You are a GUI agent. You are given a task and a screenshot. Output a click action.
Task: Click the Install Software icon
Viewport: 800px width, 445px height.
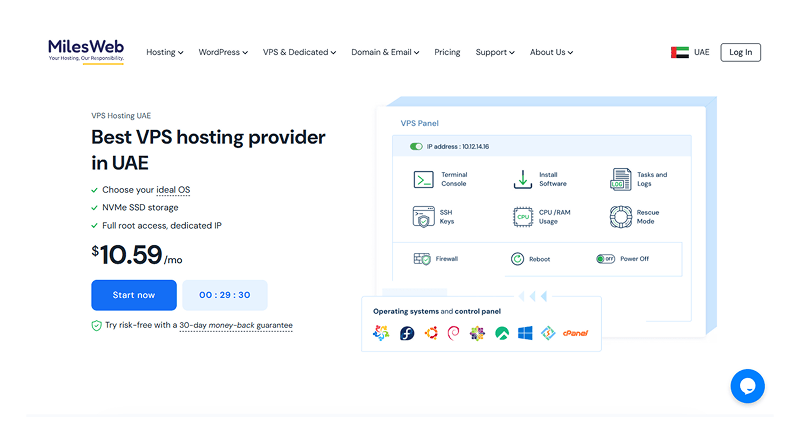[522, 180]
